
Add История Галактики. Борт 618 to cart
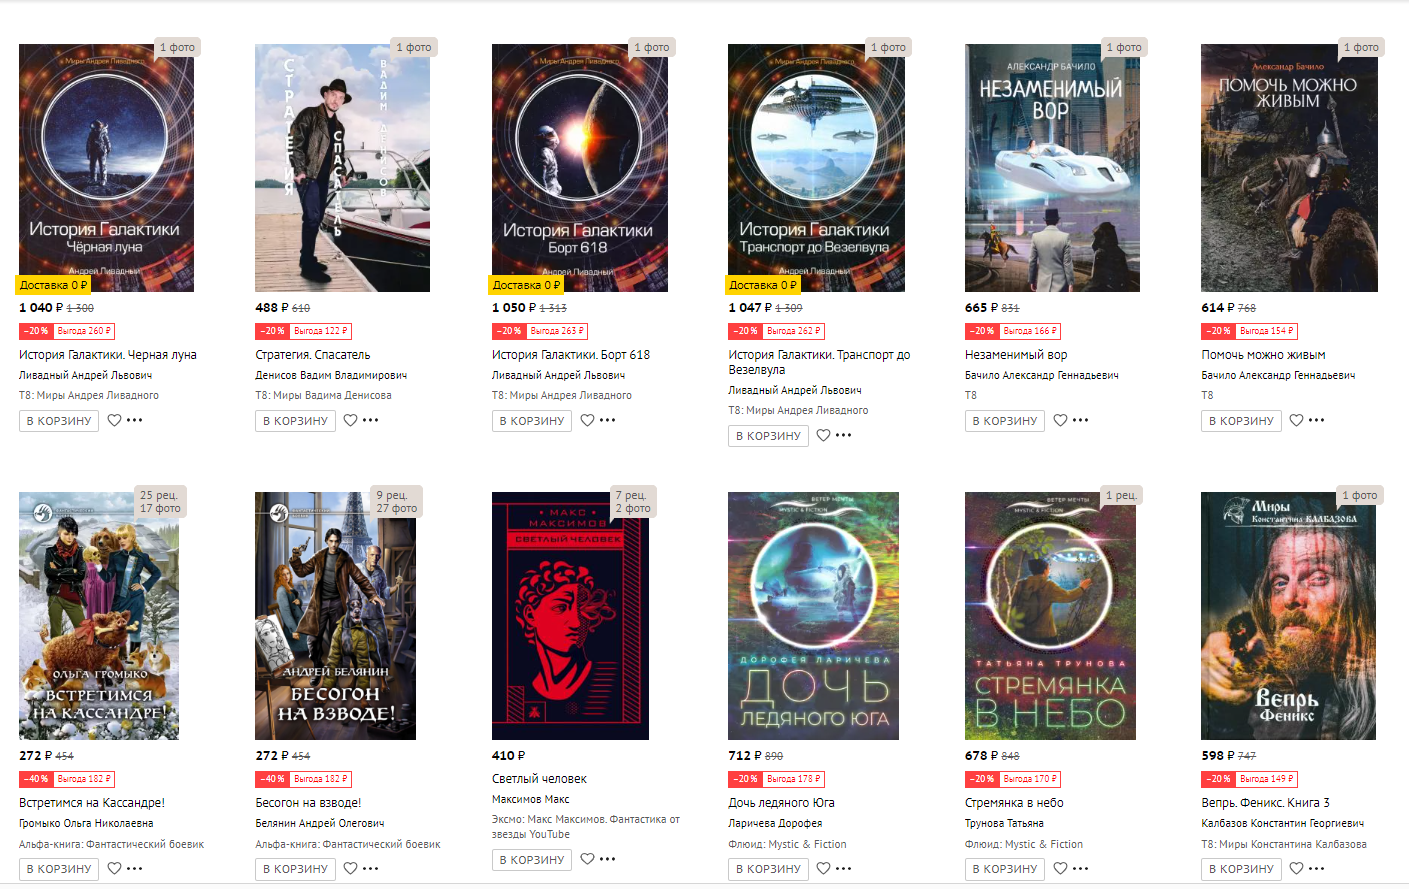click(x=532, y=421)
